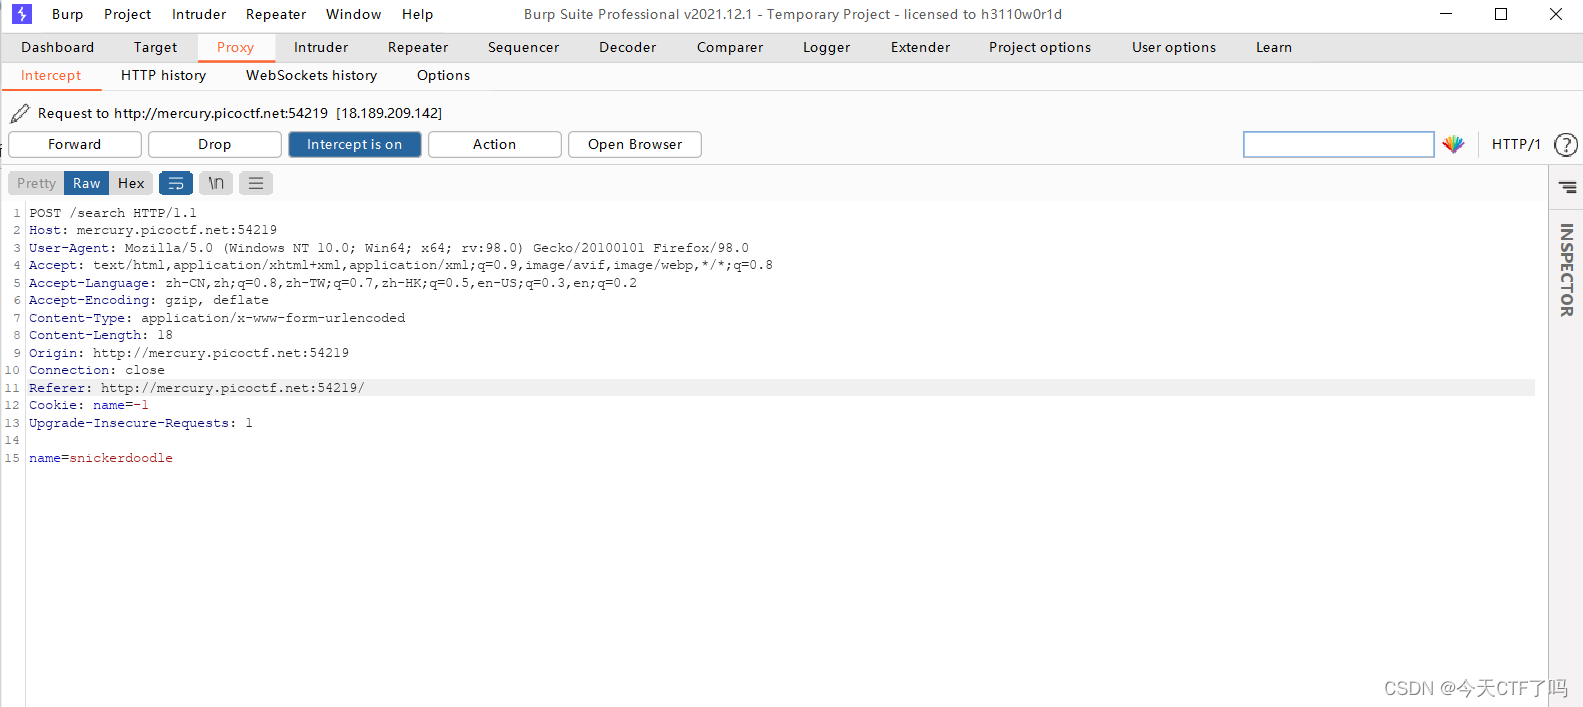Open the Burp menu
The width and height of the screenshot is (1583, 707).
click(x=68, y=14)
